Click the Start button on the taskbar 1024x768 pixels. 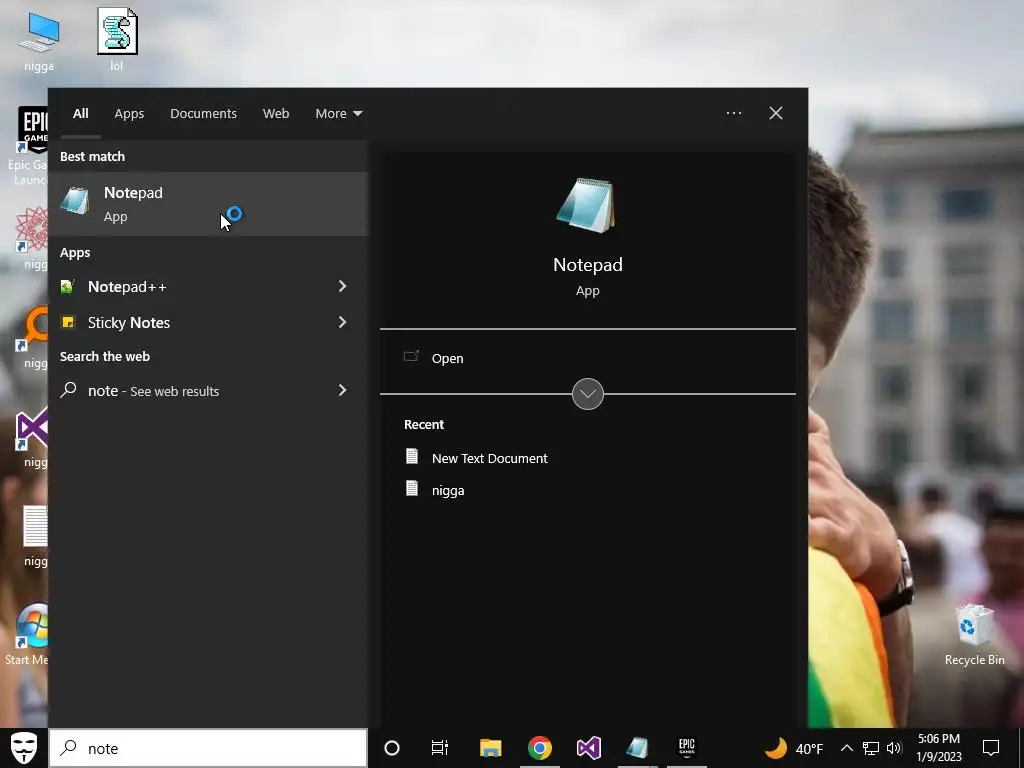click(x=24, y=748)
